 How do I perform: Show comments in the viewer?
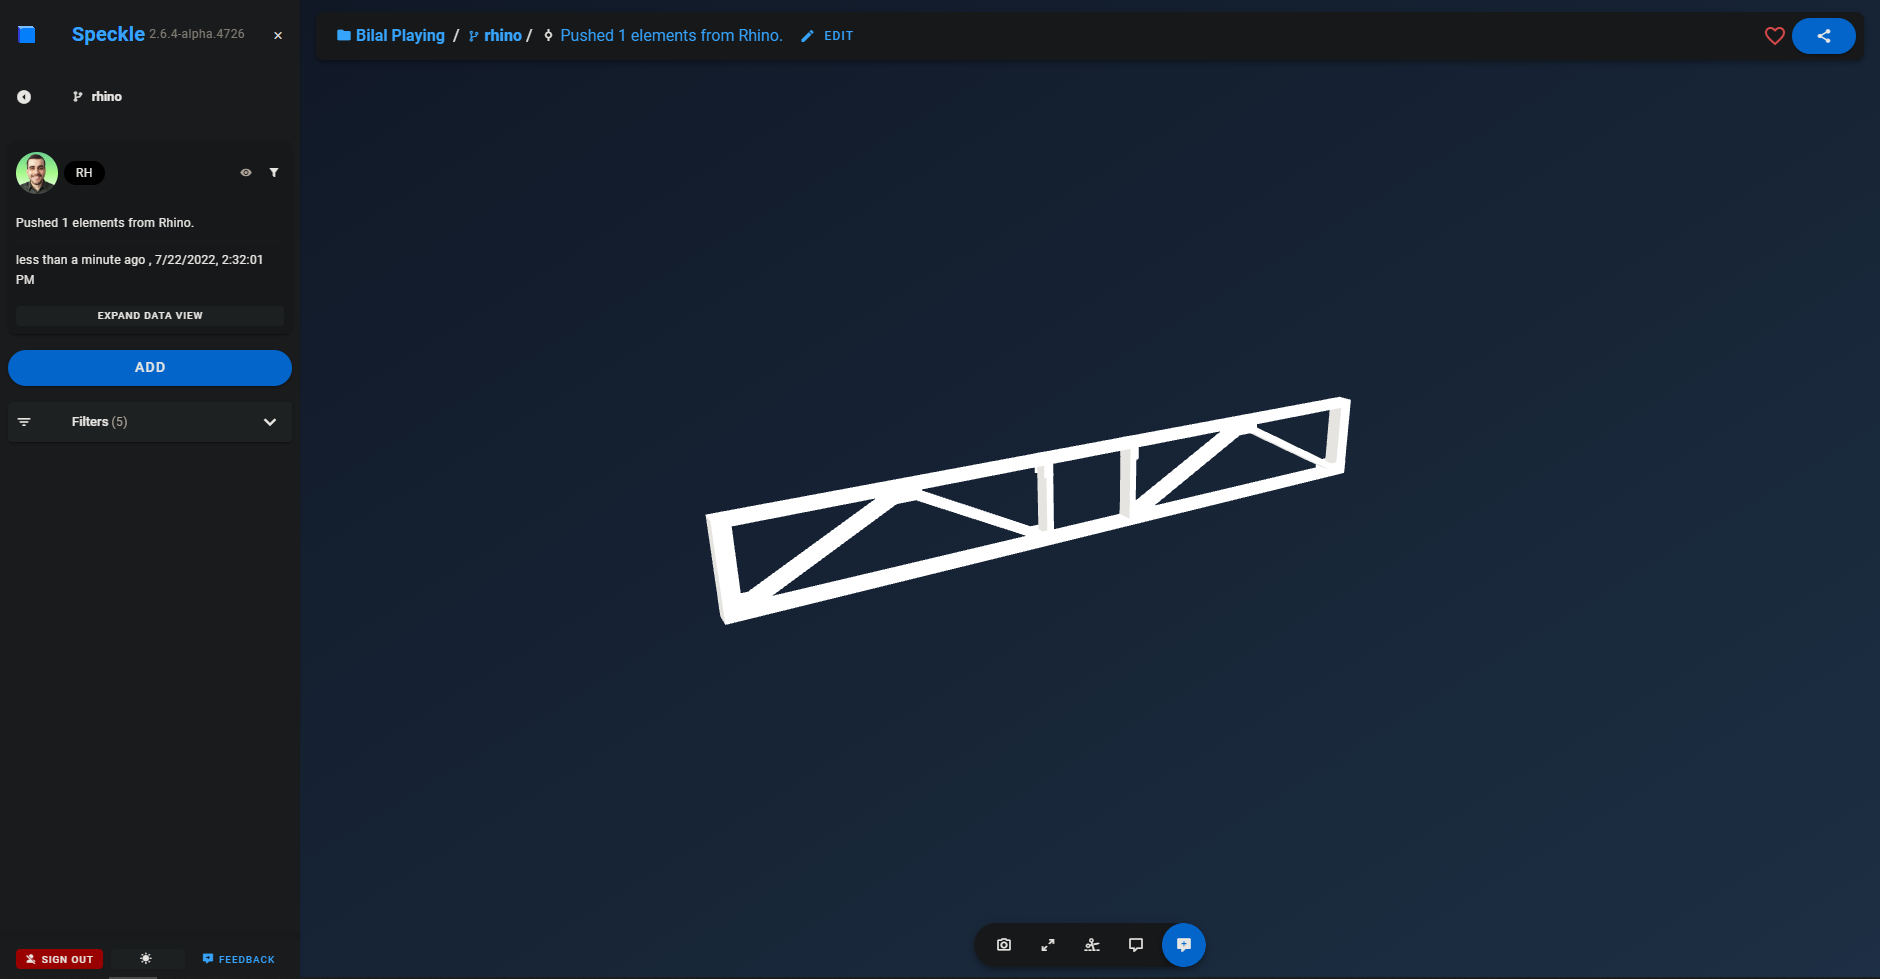point(1135,944)
